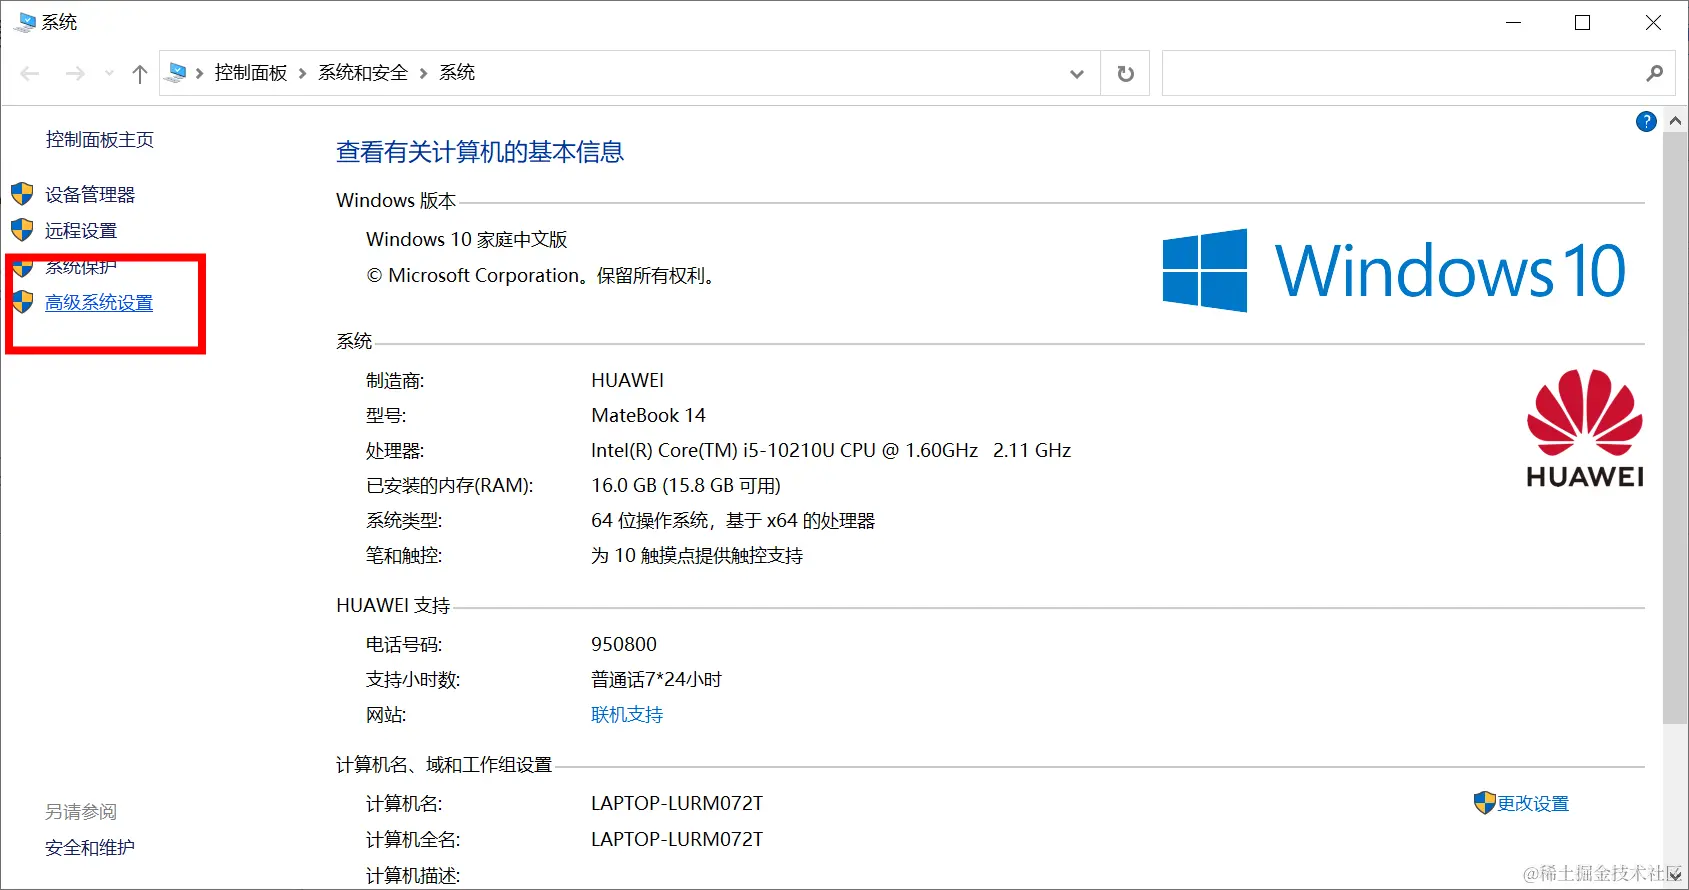The width and height of the screenshot is (1689, 890).
Task: Minimize the 系统 window
Action: 1514,22
